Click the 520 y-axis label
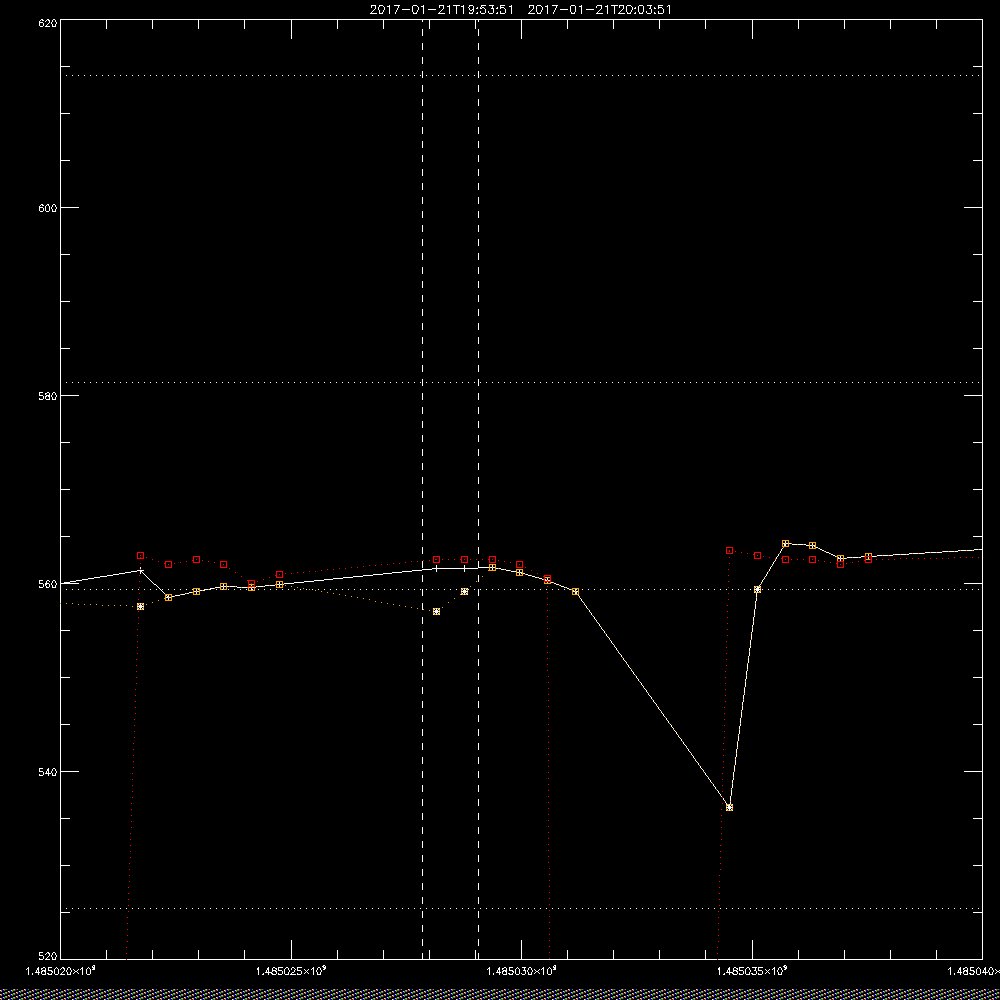This screenshot has height=1000, width=1000. tap(48, 957)
